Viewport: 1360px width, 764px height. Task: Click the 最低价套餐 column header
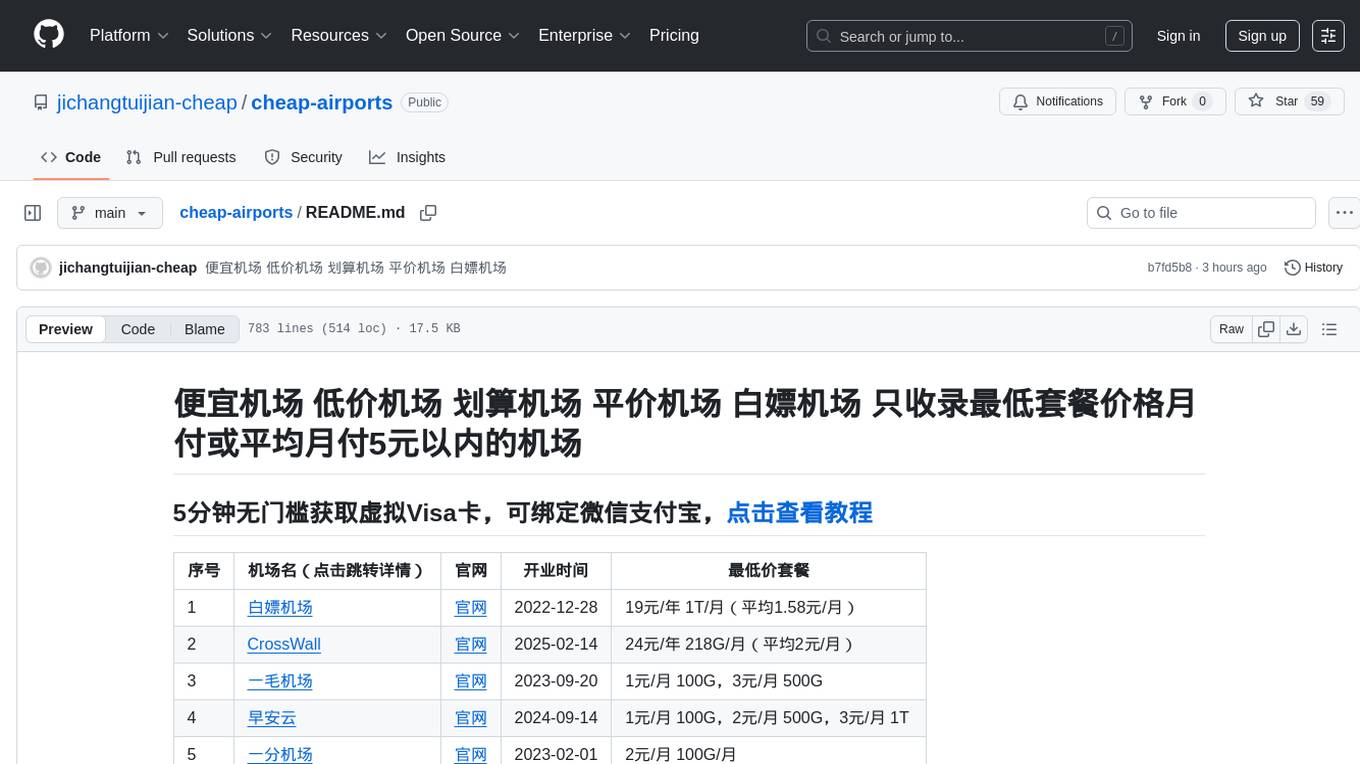coord(769,571)
